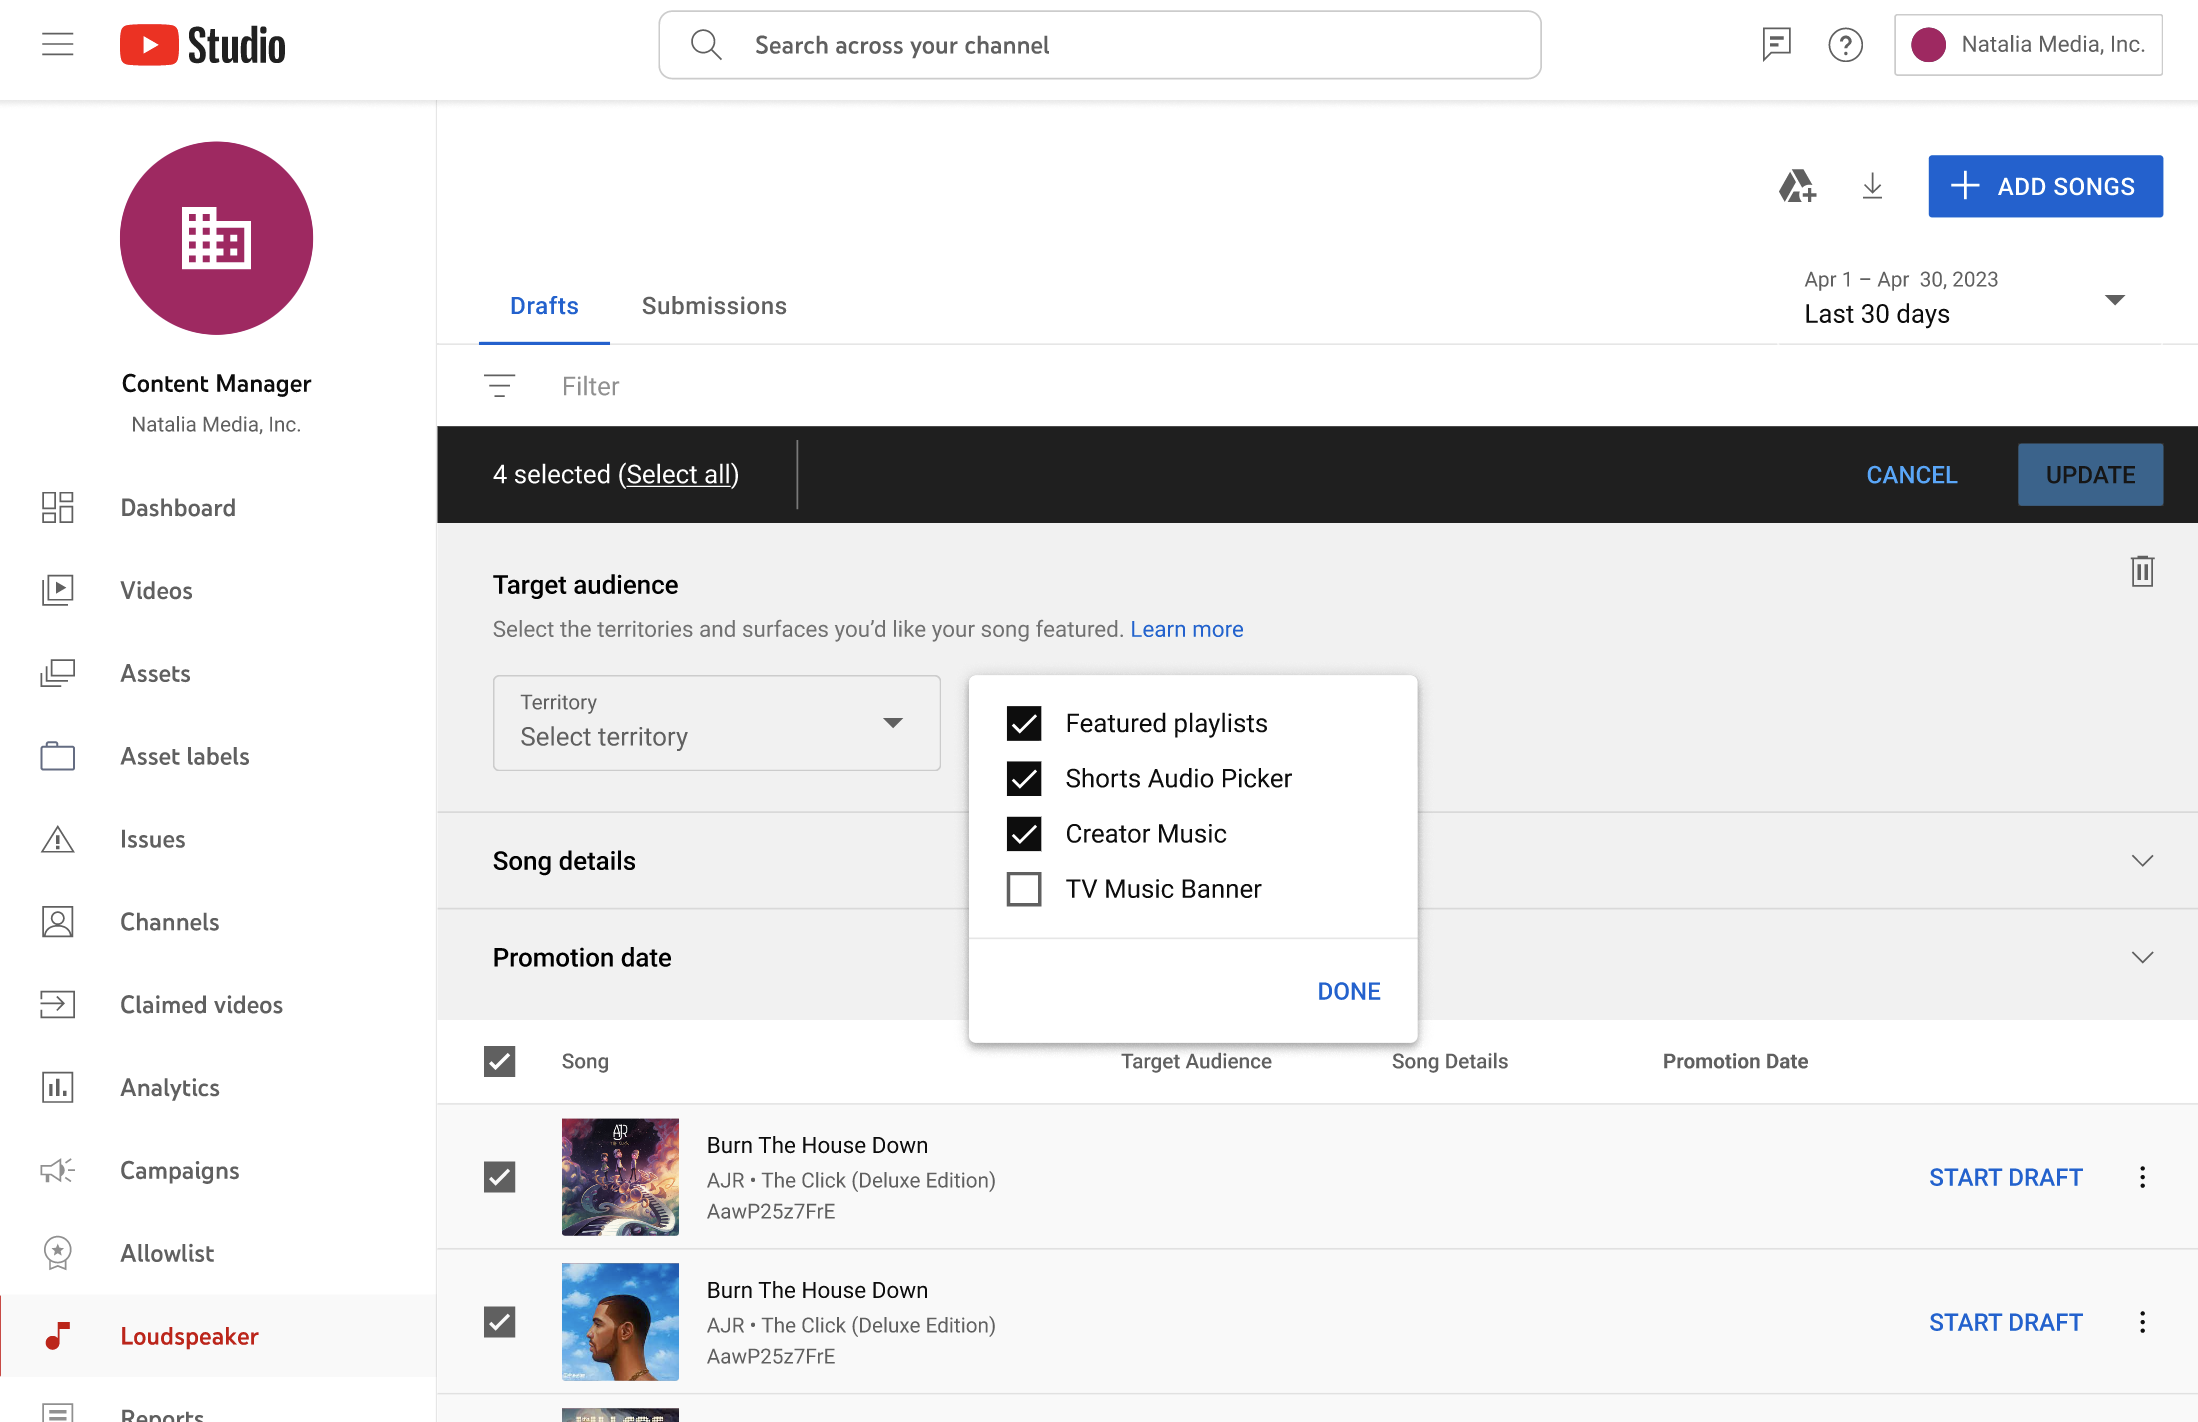Screen dimensions: 2198x1422
Task: Go to Analytics in sidebar
Action: pyautogui.click(x=170, y=1088)
